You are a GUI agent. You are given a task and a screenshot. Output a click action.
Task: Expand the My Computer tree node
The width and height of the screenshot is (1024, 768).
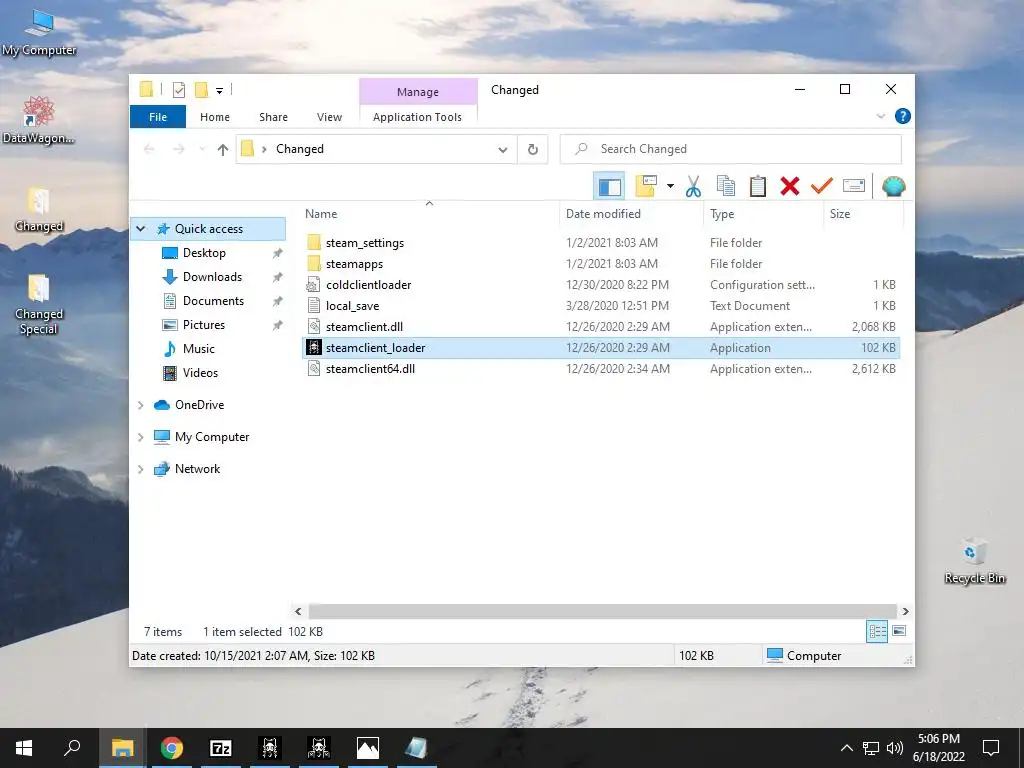(140, 437)
